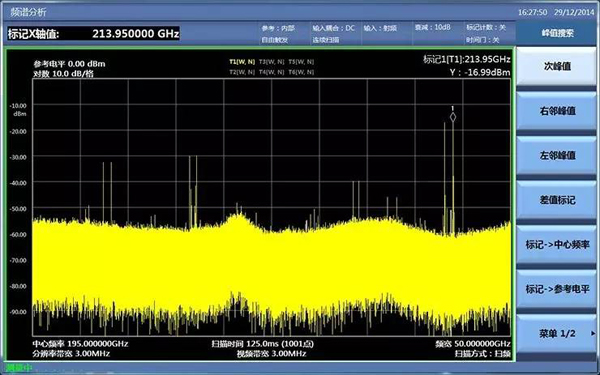Click the 次峰值 softkey
Image resolution: width=600 pixels, height=375 pixels.
(x=557, y=66)
